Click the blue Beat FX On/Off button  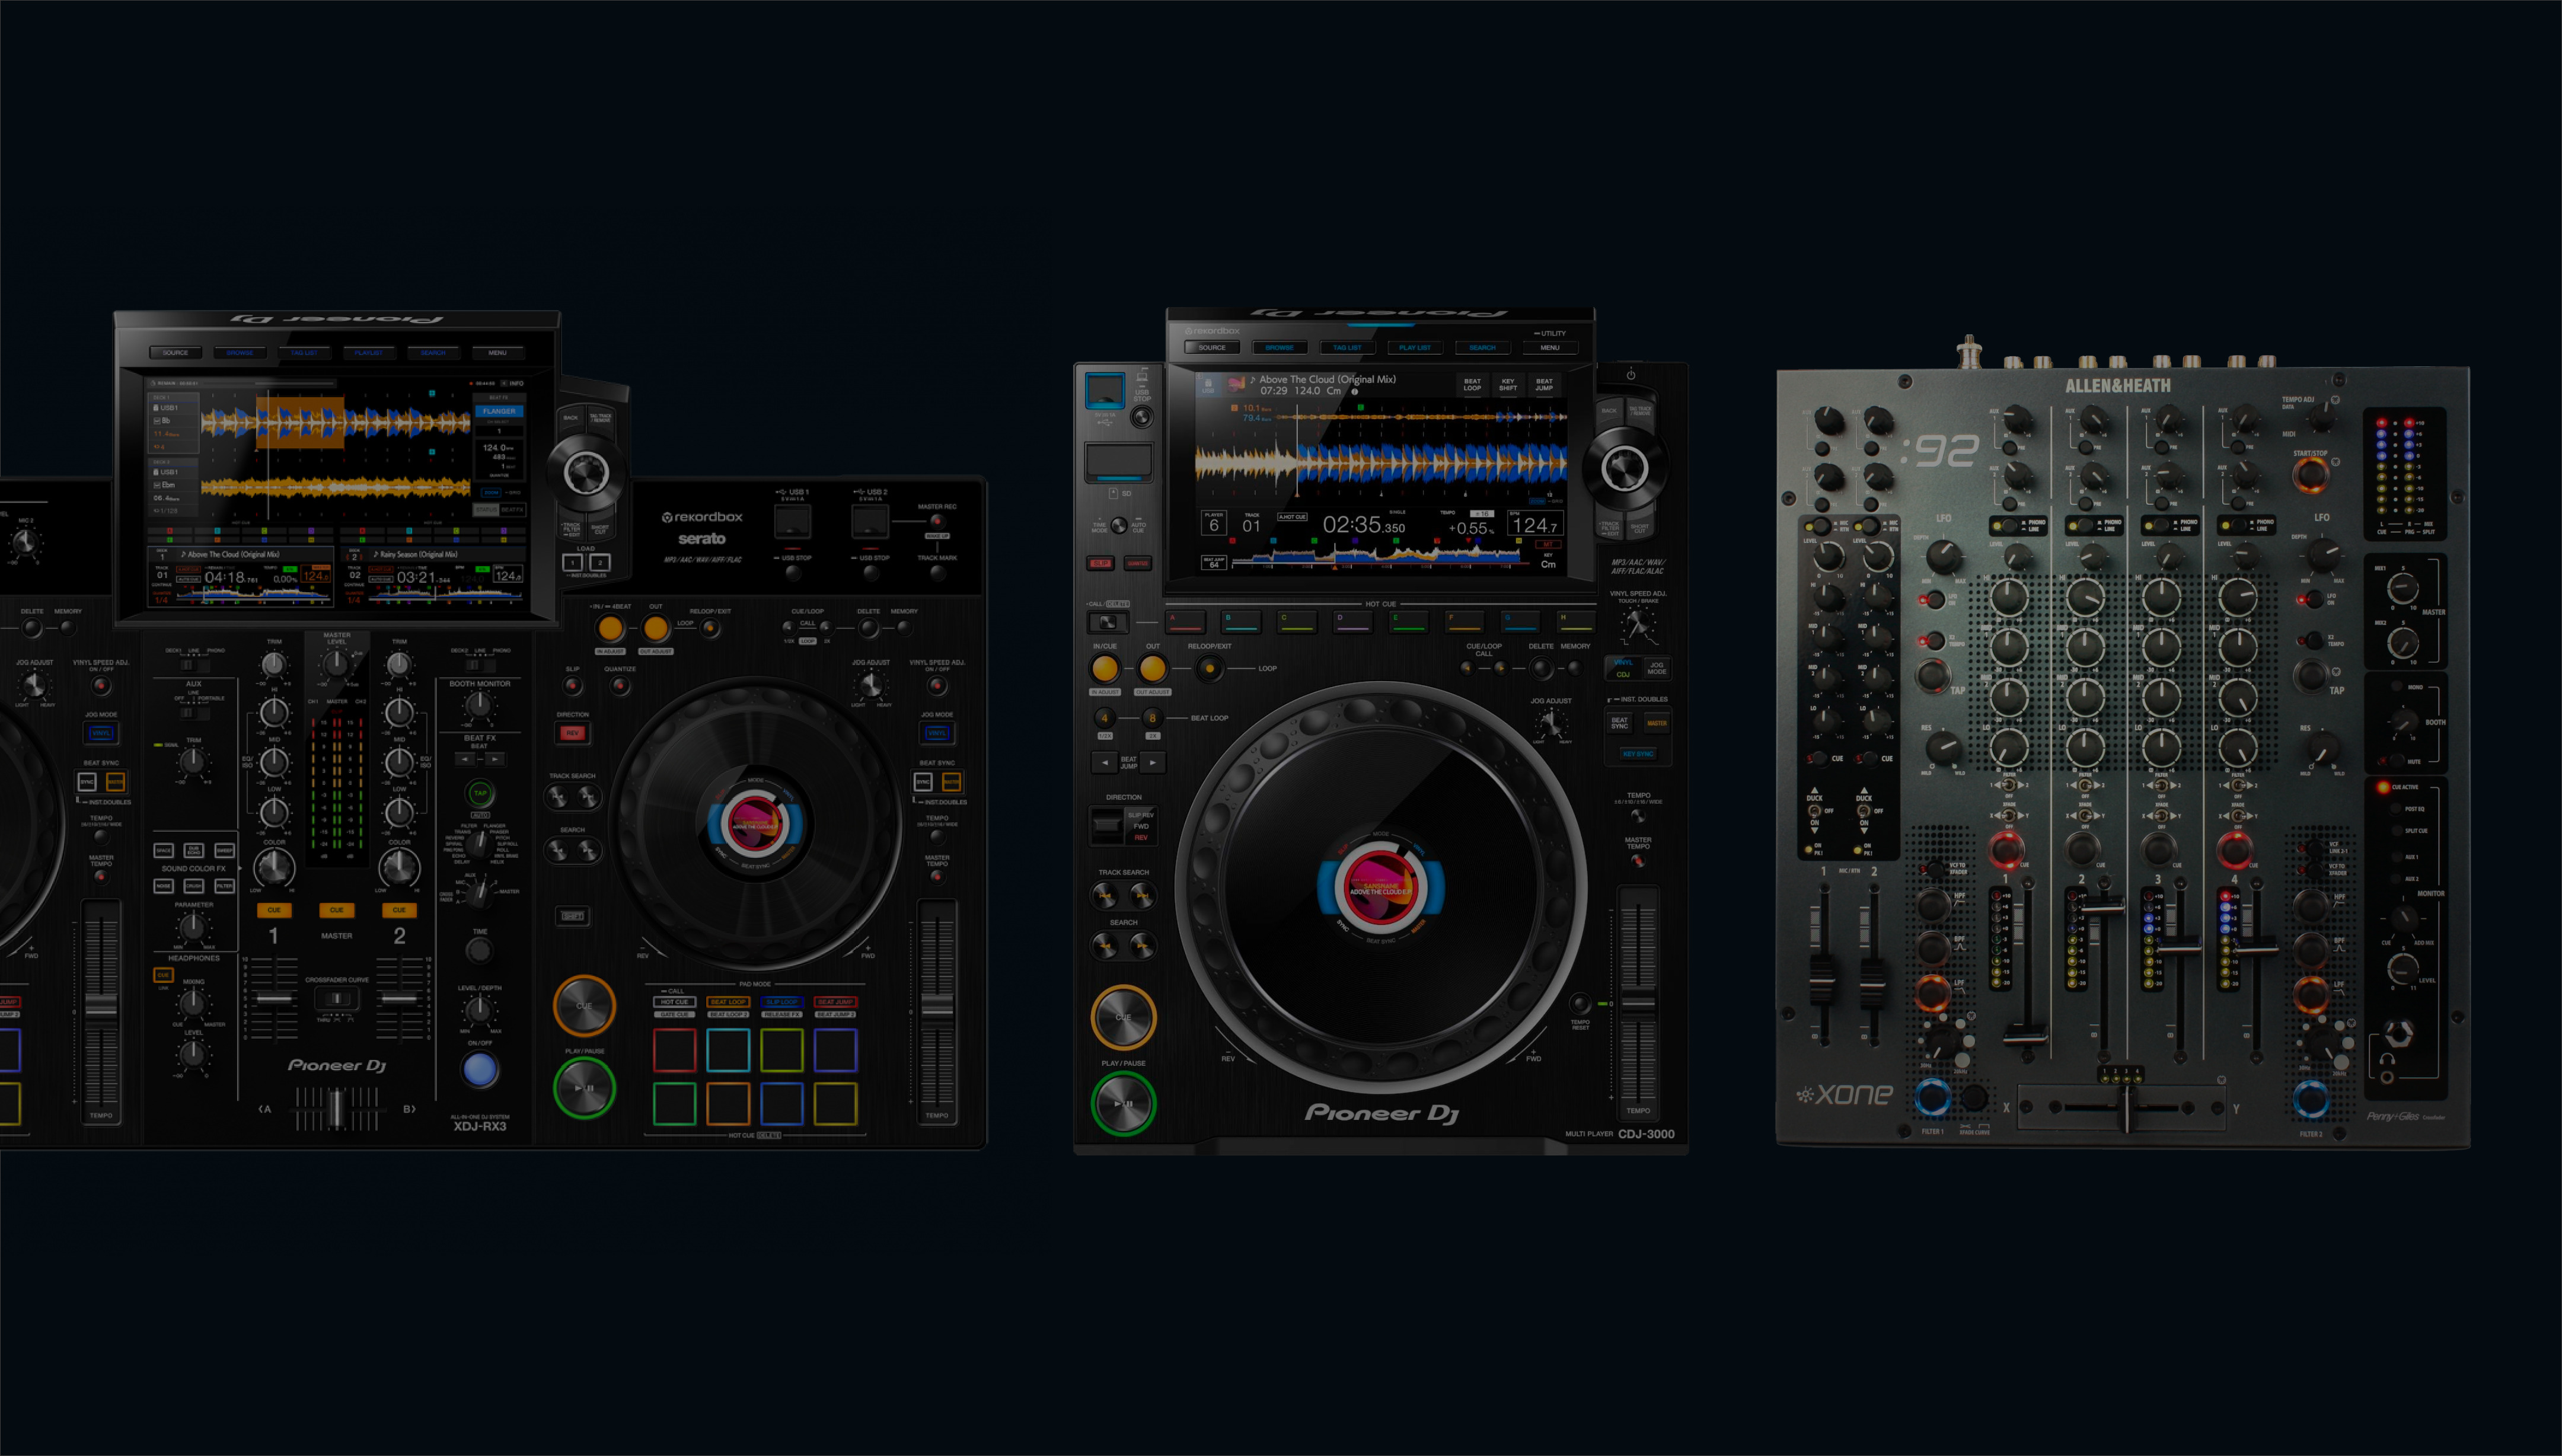480,1070
